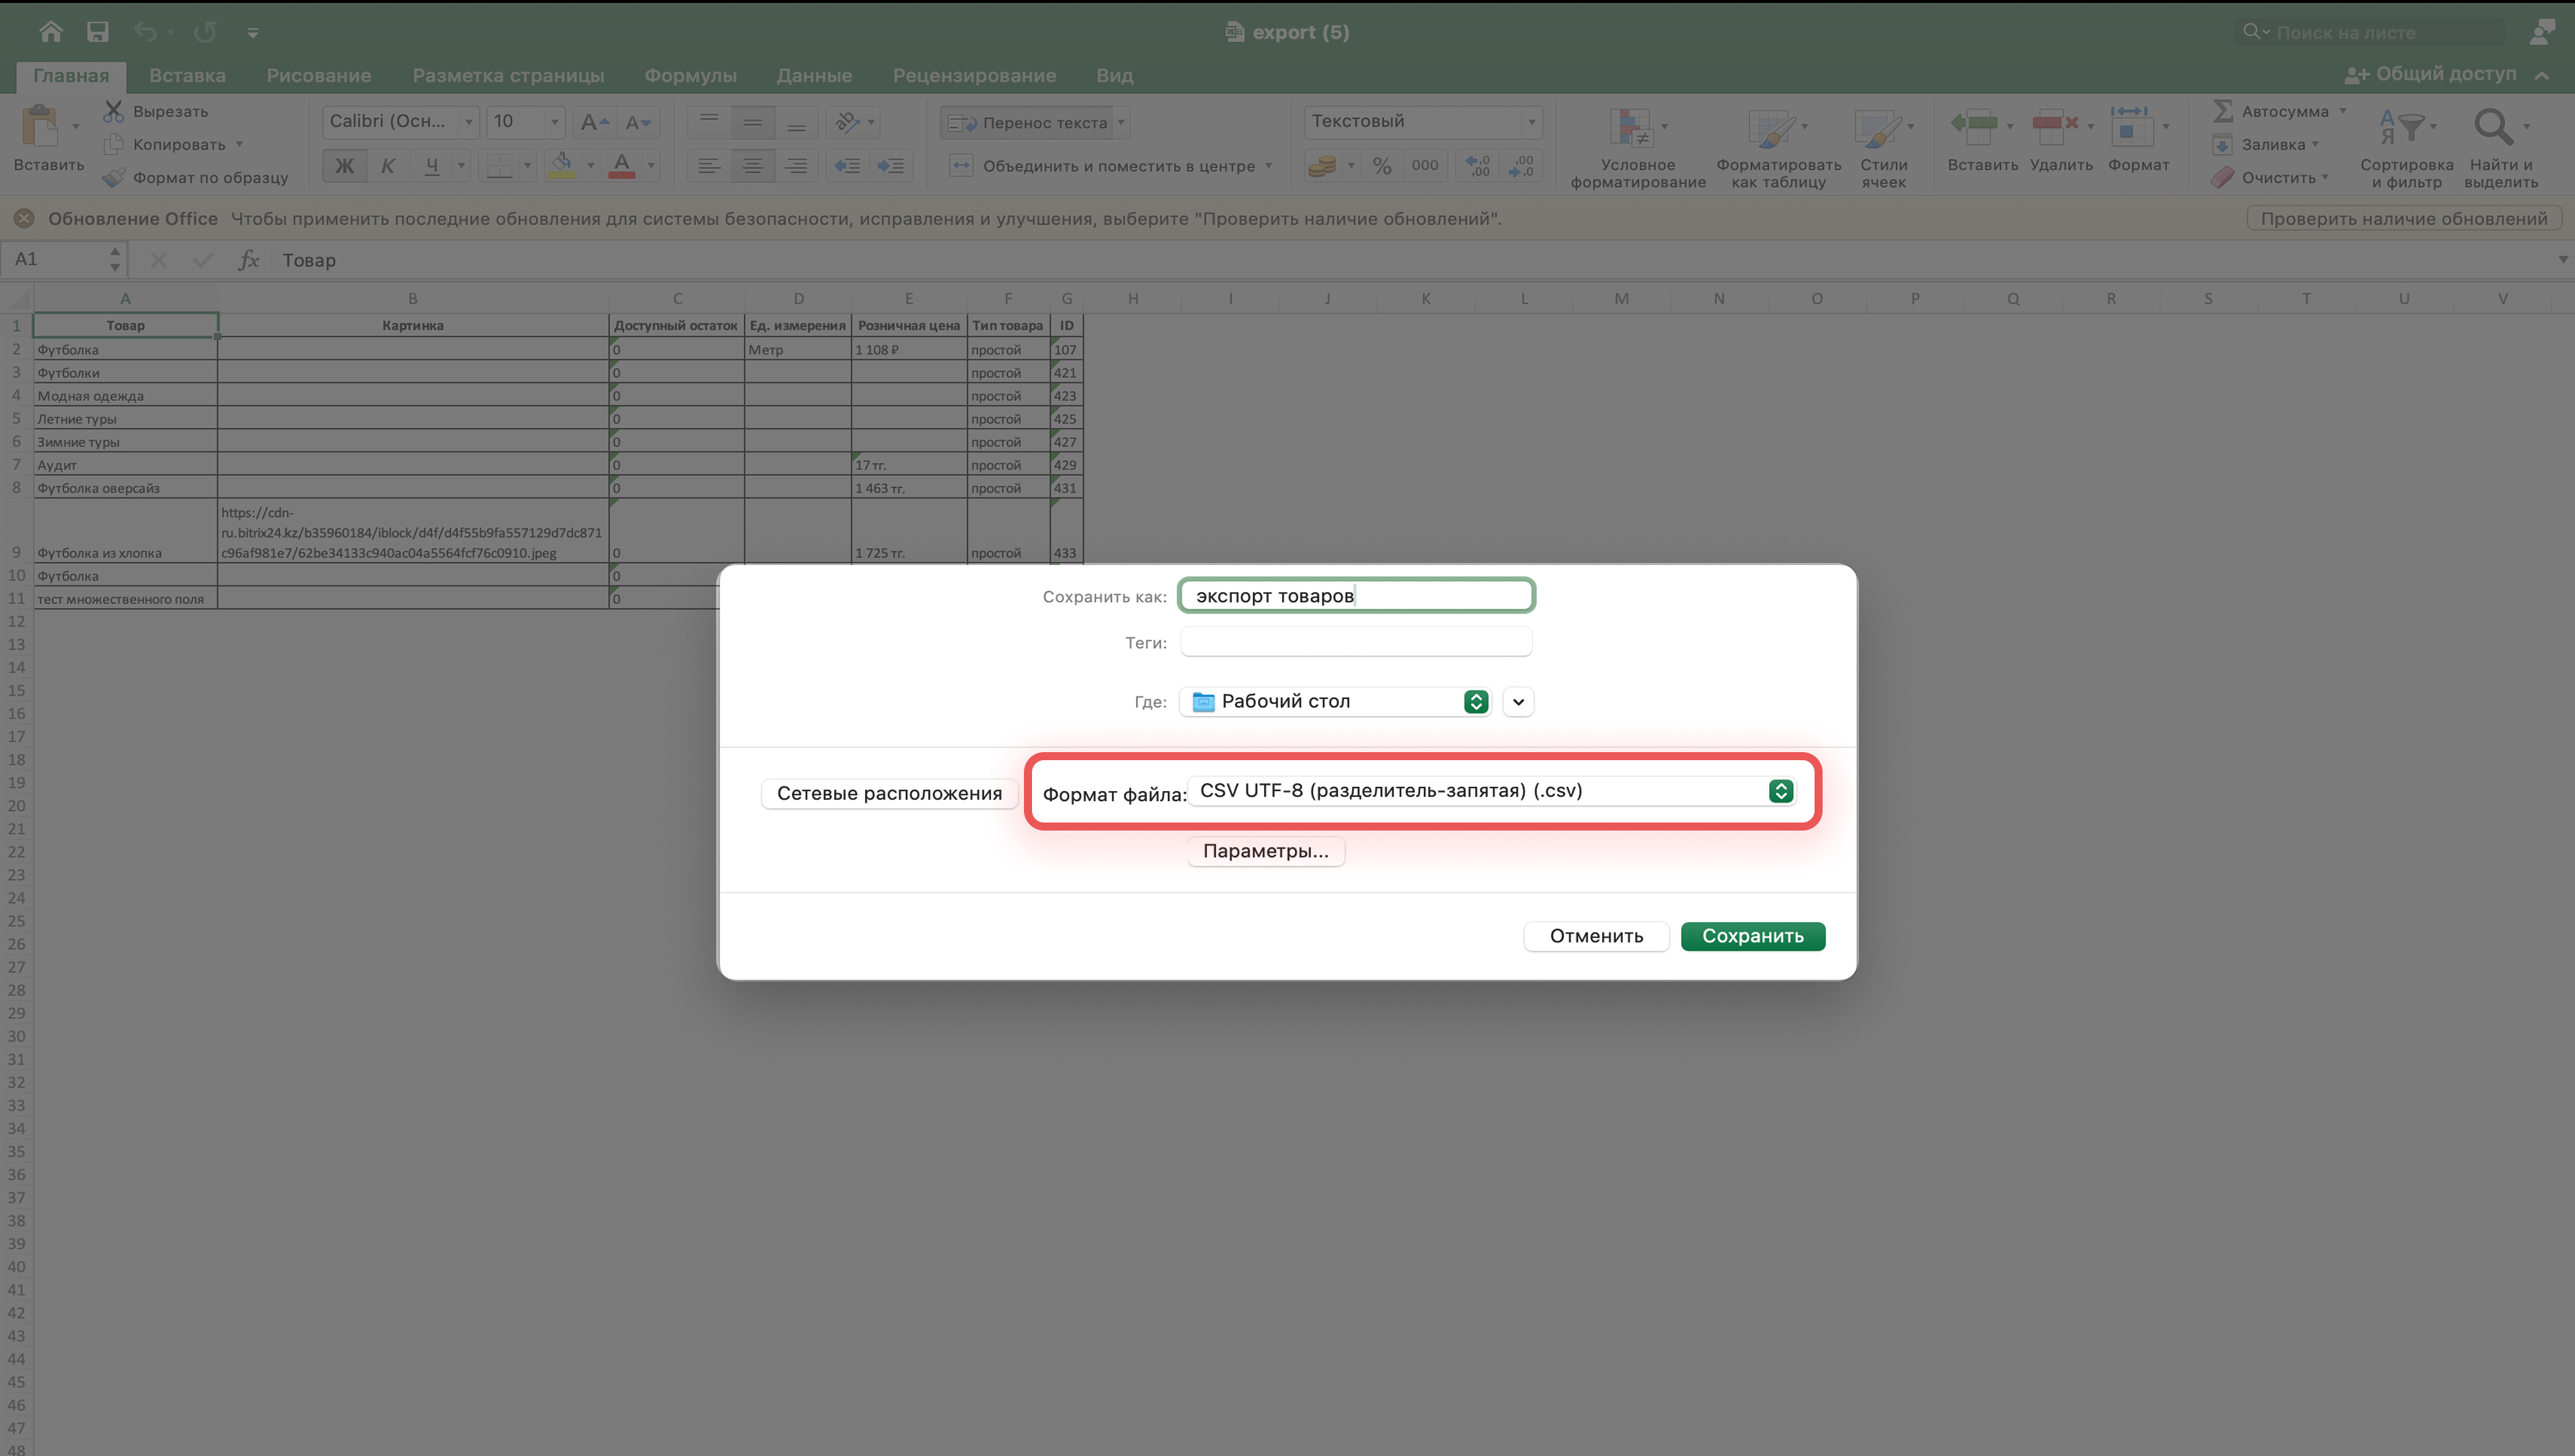Viewport: 2575px width, 1456px height.
Task: Click the Теги input field
Action: (x=1355, y=642)
